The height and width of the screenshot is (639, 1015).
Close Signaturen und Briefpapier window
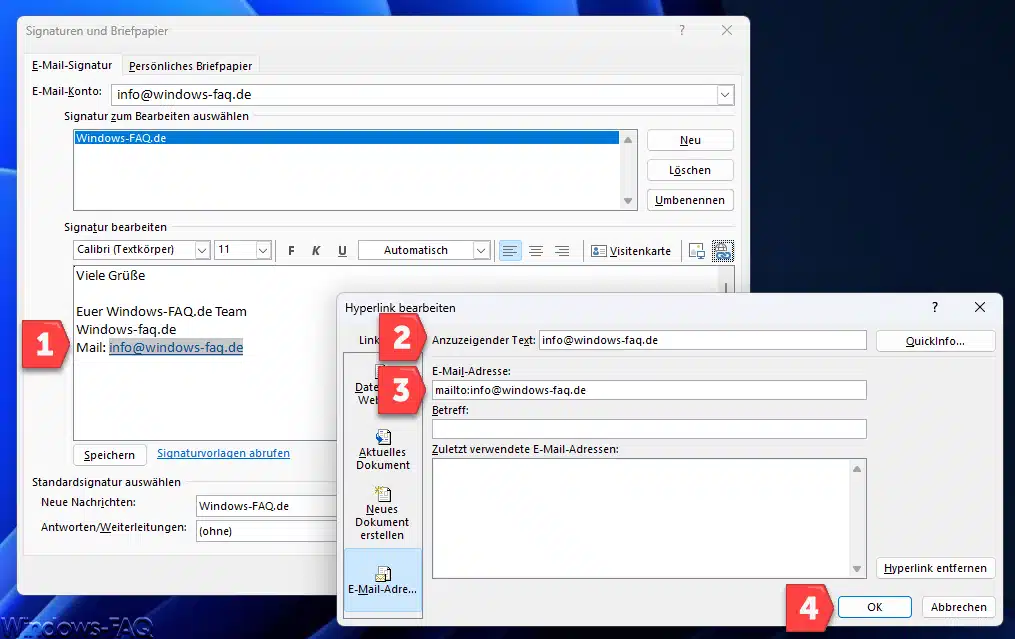pyautogui.click(x=727, y=30)
